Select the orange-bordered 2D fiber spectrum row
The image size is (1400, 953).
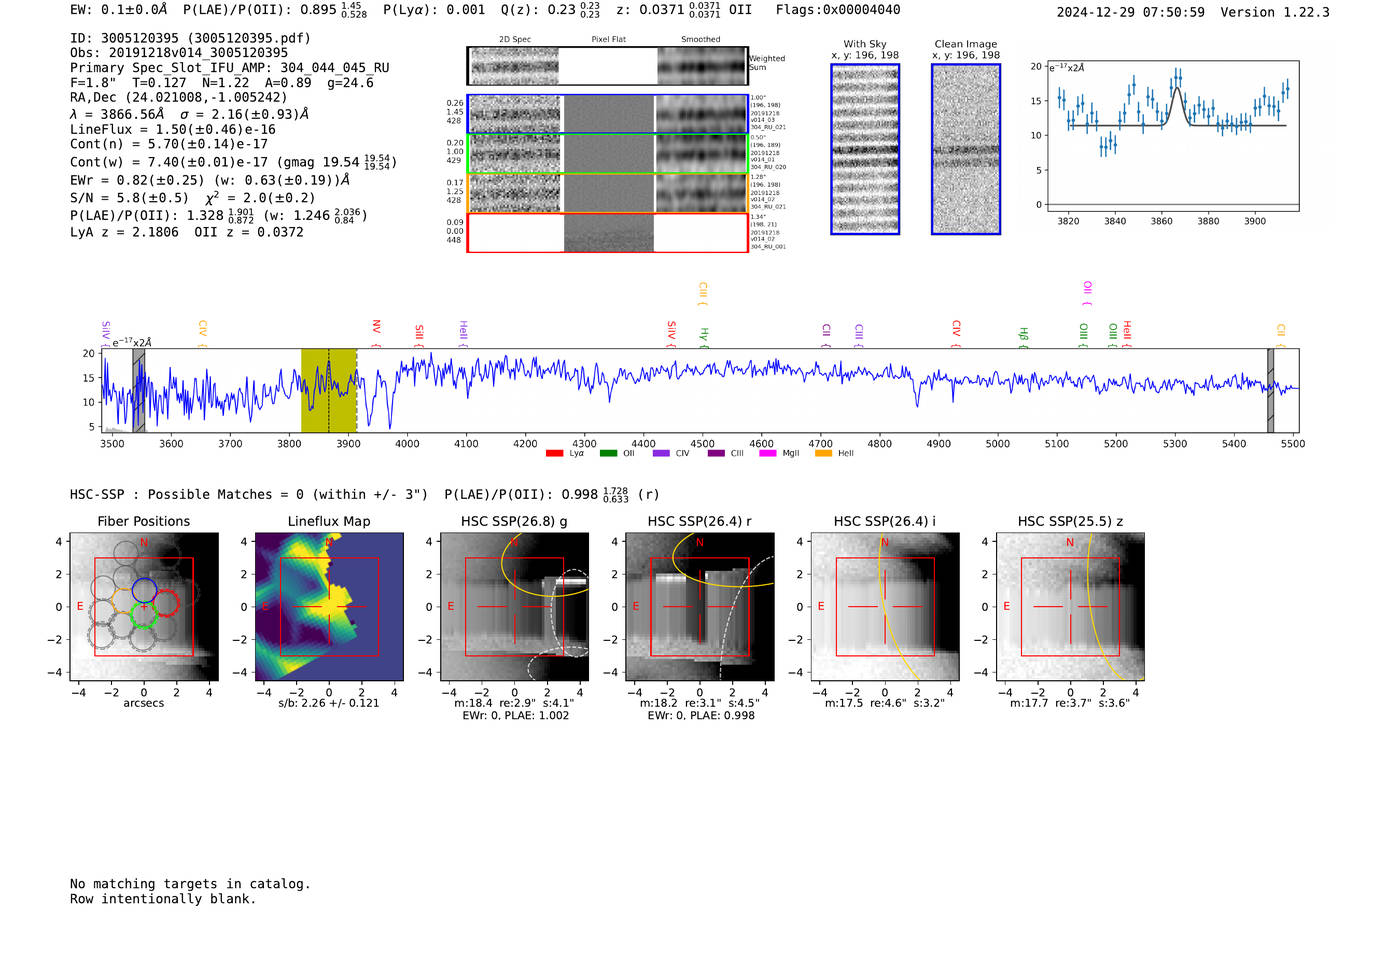coord(607,193)
